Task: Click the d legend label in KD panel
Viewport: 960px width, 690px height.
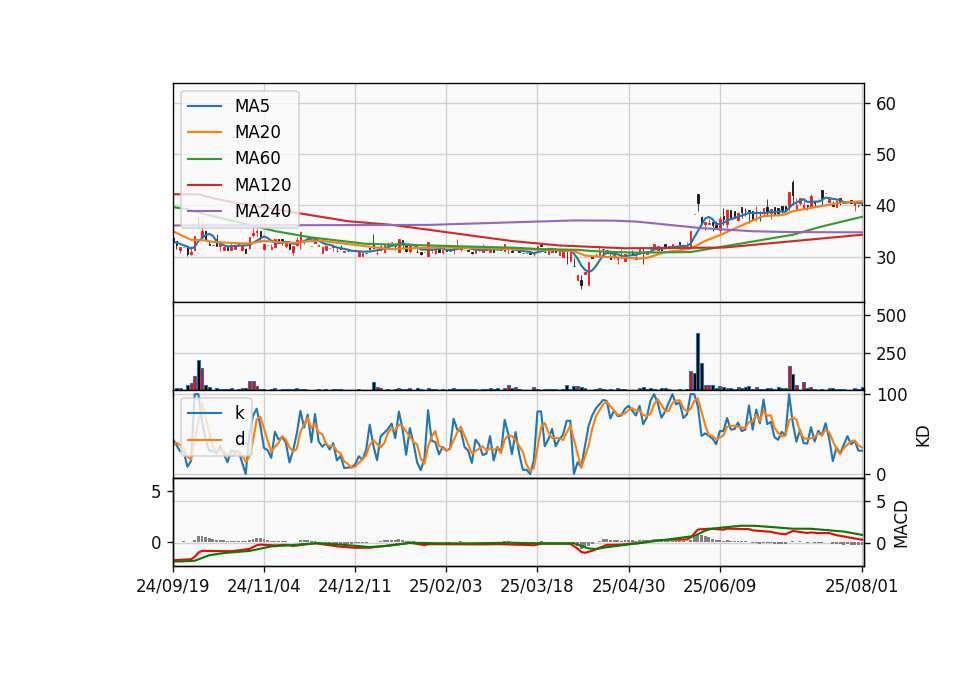Action: (240, 440)
